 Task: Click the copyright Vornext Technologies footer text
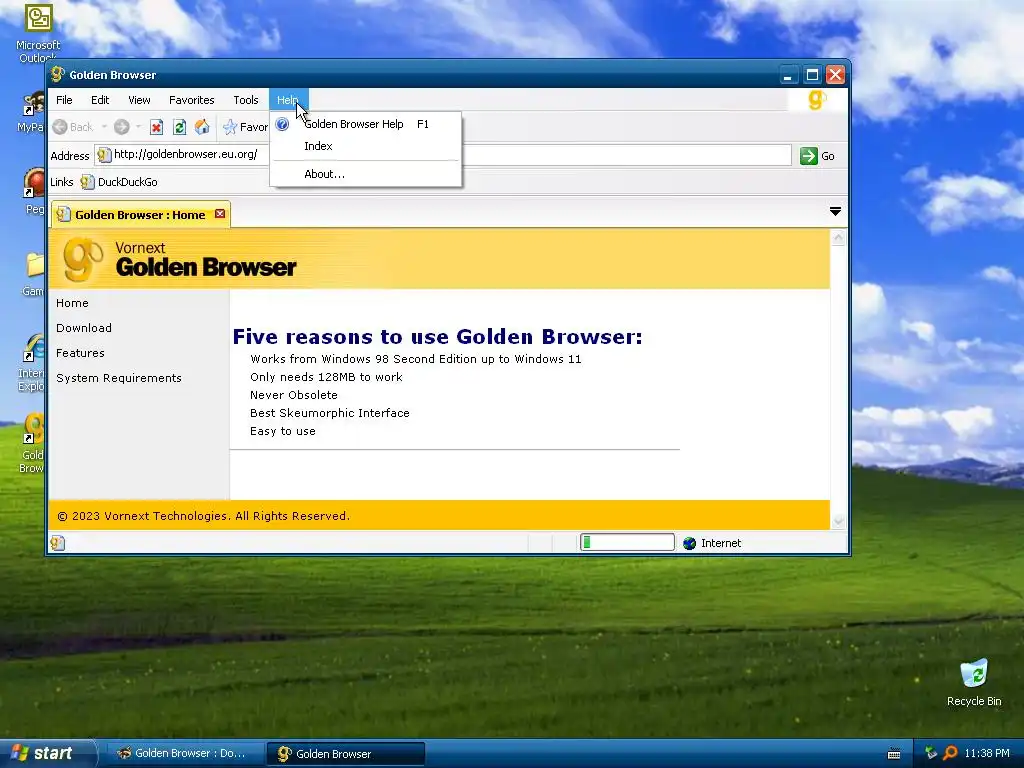click(204, 516)
